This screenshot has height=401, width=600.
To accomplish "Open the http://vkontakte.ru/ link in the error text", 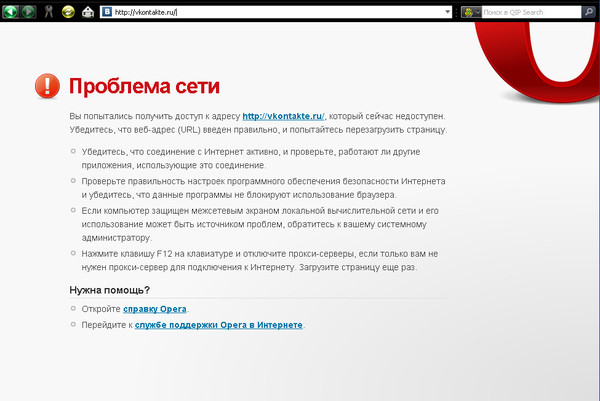I will 284,116.
